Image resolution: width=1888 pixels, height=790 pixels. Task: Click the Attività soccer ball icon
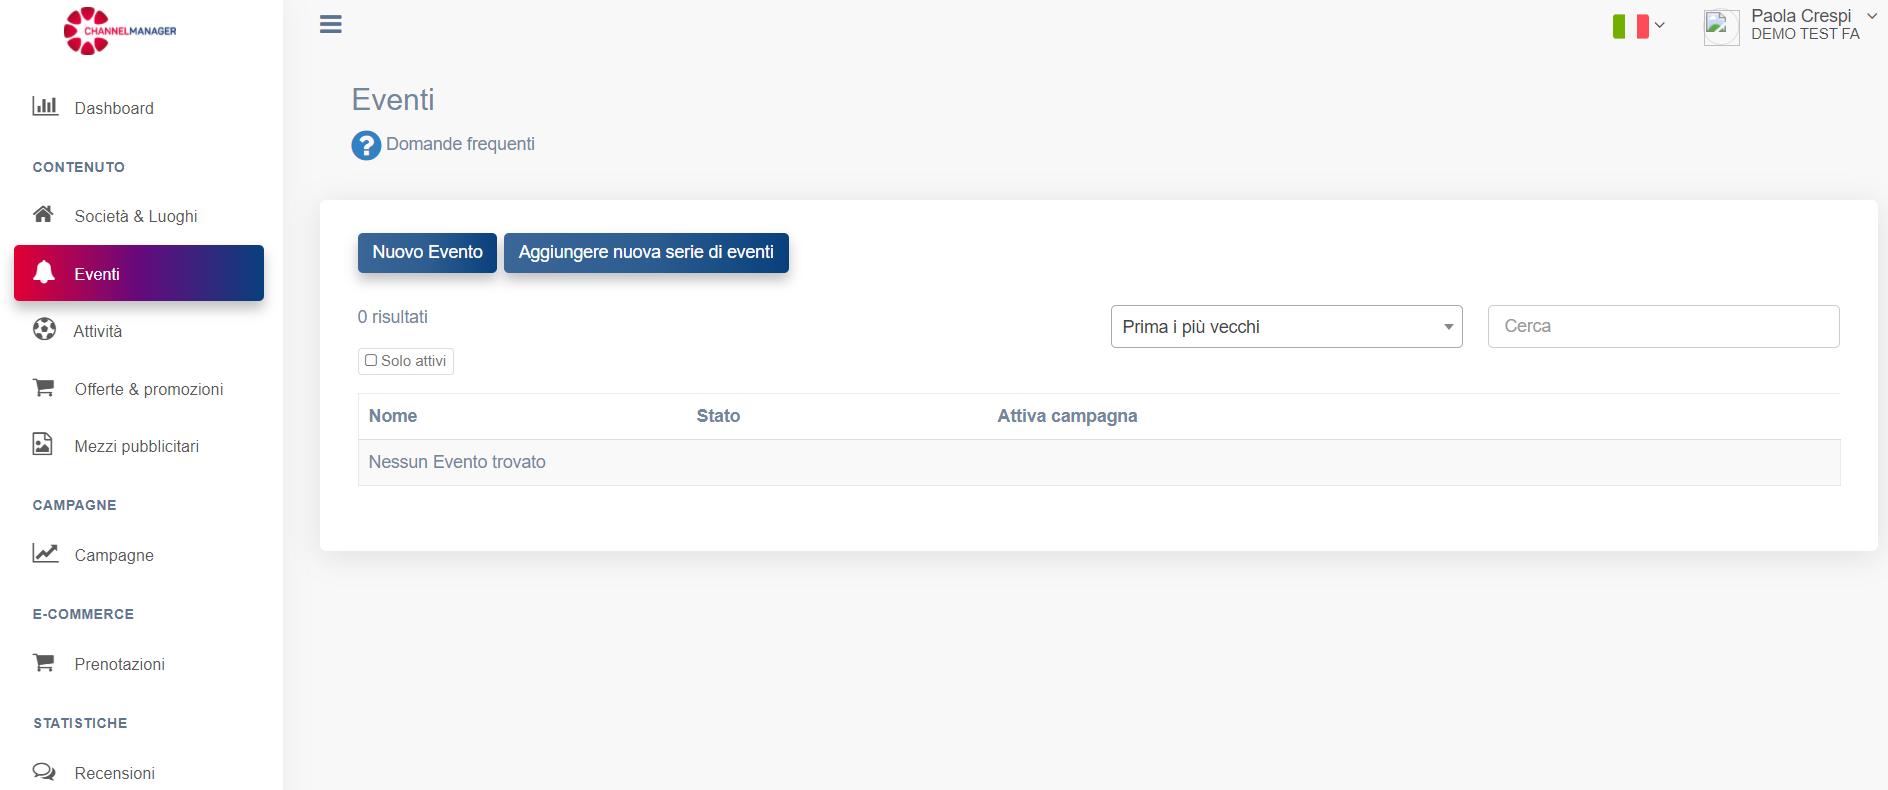[44, 329]
